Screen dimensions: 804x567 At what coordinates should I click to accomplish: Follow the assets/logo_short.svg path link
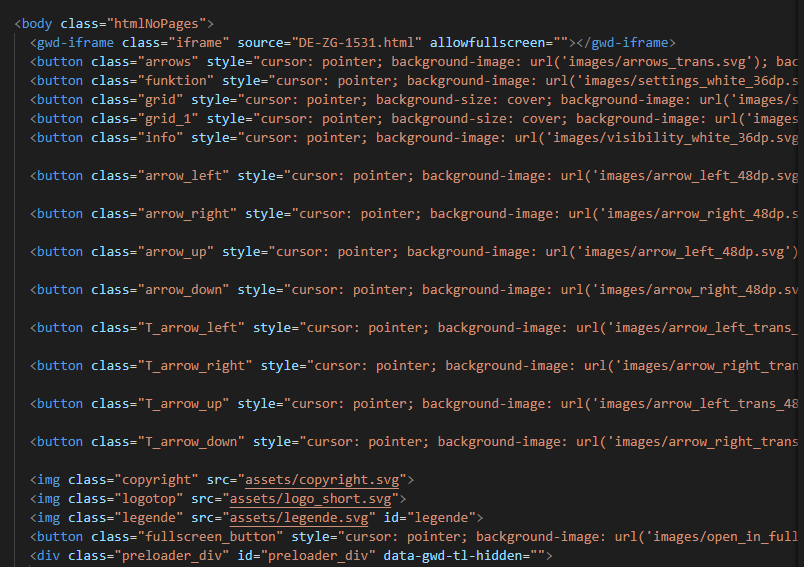click(317, 499)
